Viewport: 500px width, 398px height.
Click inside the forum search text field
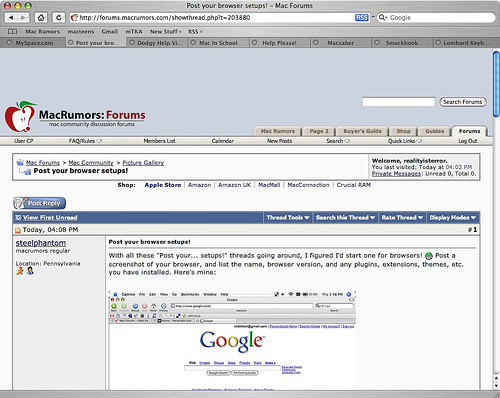399,102
